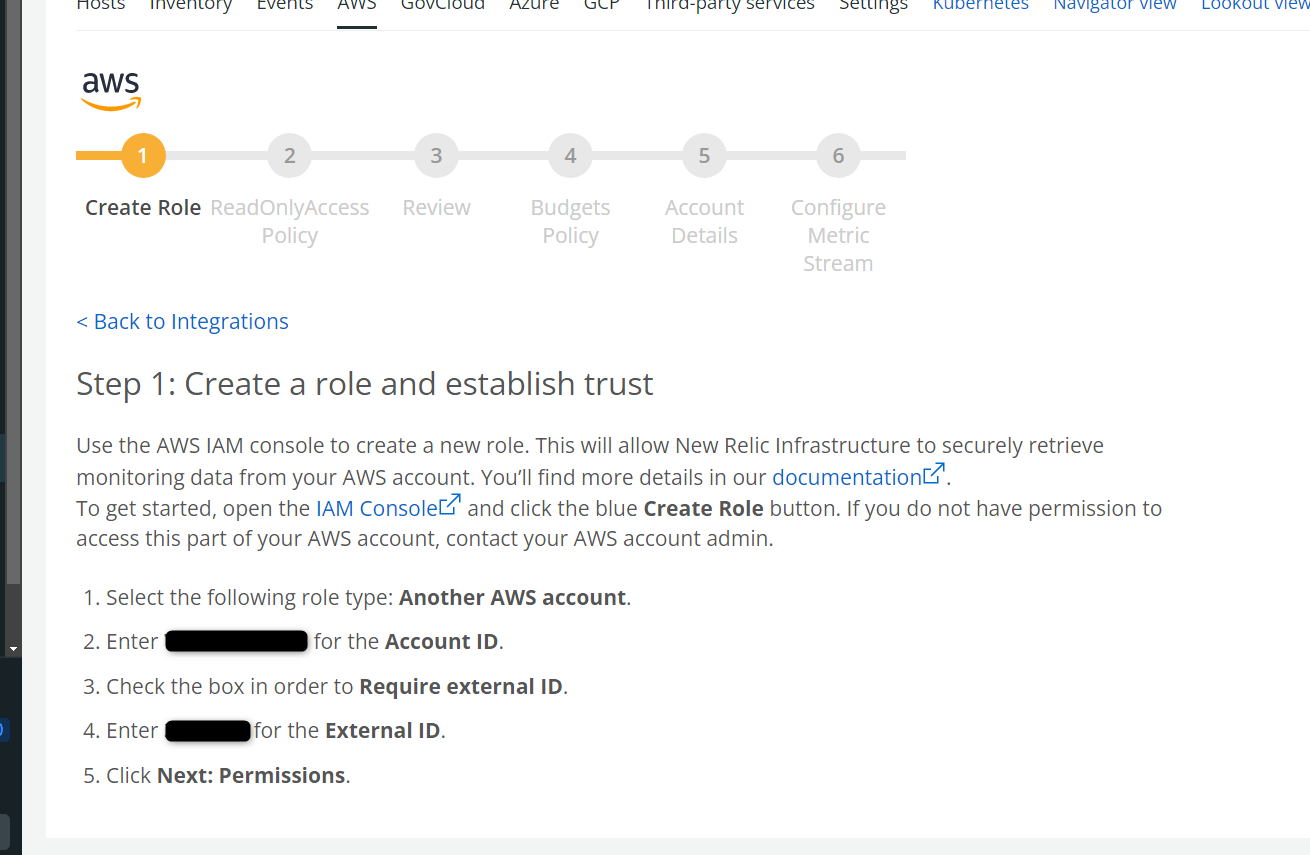Open the Settings tab
This screenshot has width=1310, height=855.
pyautogui.click(x=874, y=6)
